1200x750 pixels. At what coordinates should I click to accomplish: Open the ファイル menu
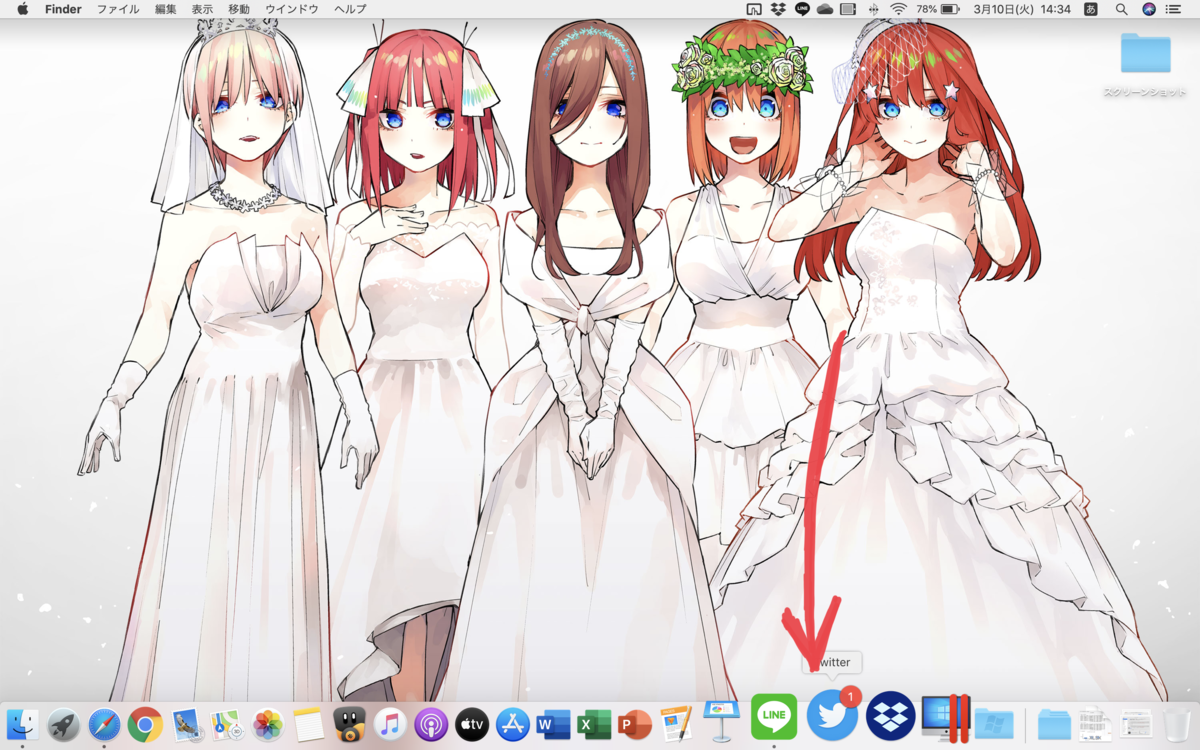point(118,9)
